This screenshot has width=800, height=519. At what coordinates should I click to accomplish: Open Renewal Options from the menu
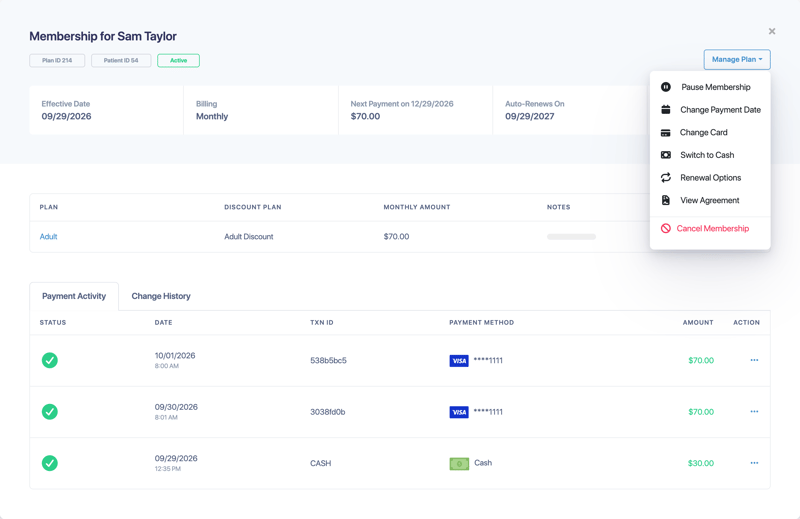[x=710, y=178]
